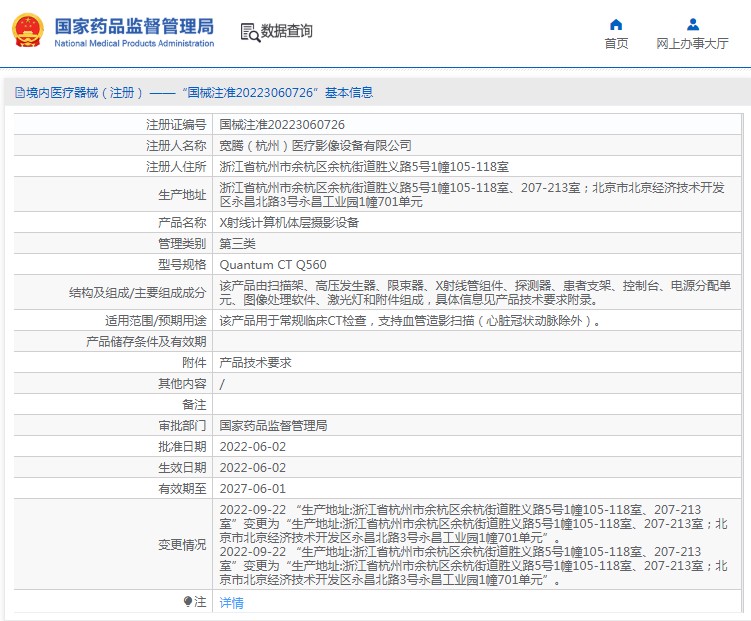This screenshot has height=621, width=751.
Task: Open the 境内医疗器械（注册） breadcrumb link
Action: [85, 93]
